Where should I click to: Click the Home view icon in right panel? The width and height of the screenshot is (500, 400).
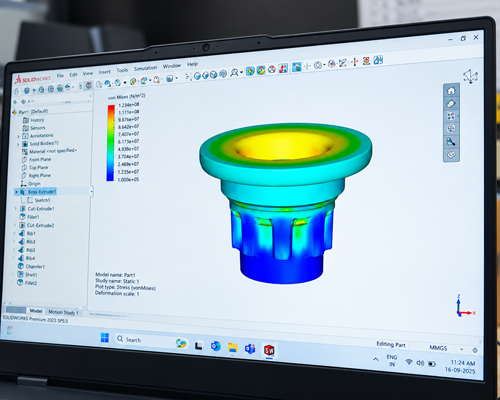(x=451, y=91)
